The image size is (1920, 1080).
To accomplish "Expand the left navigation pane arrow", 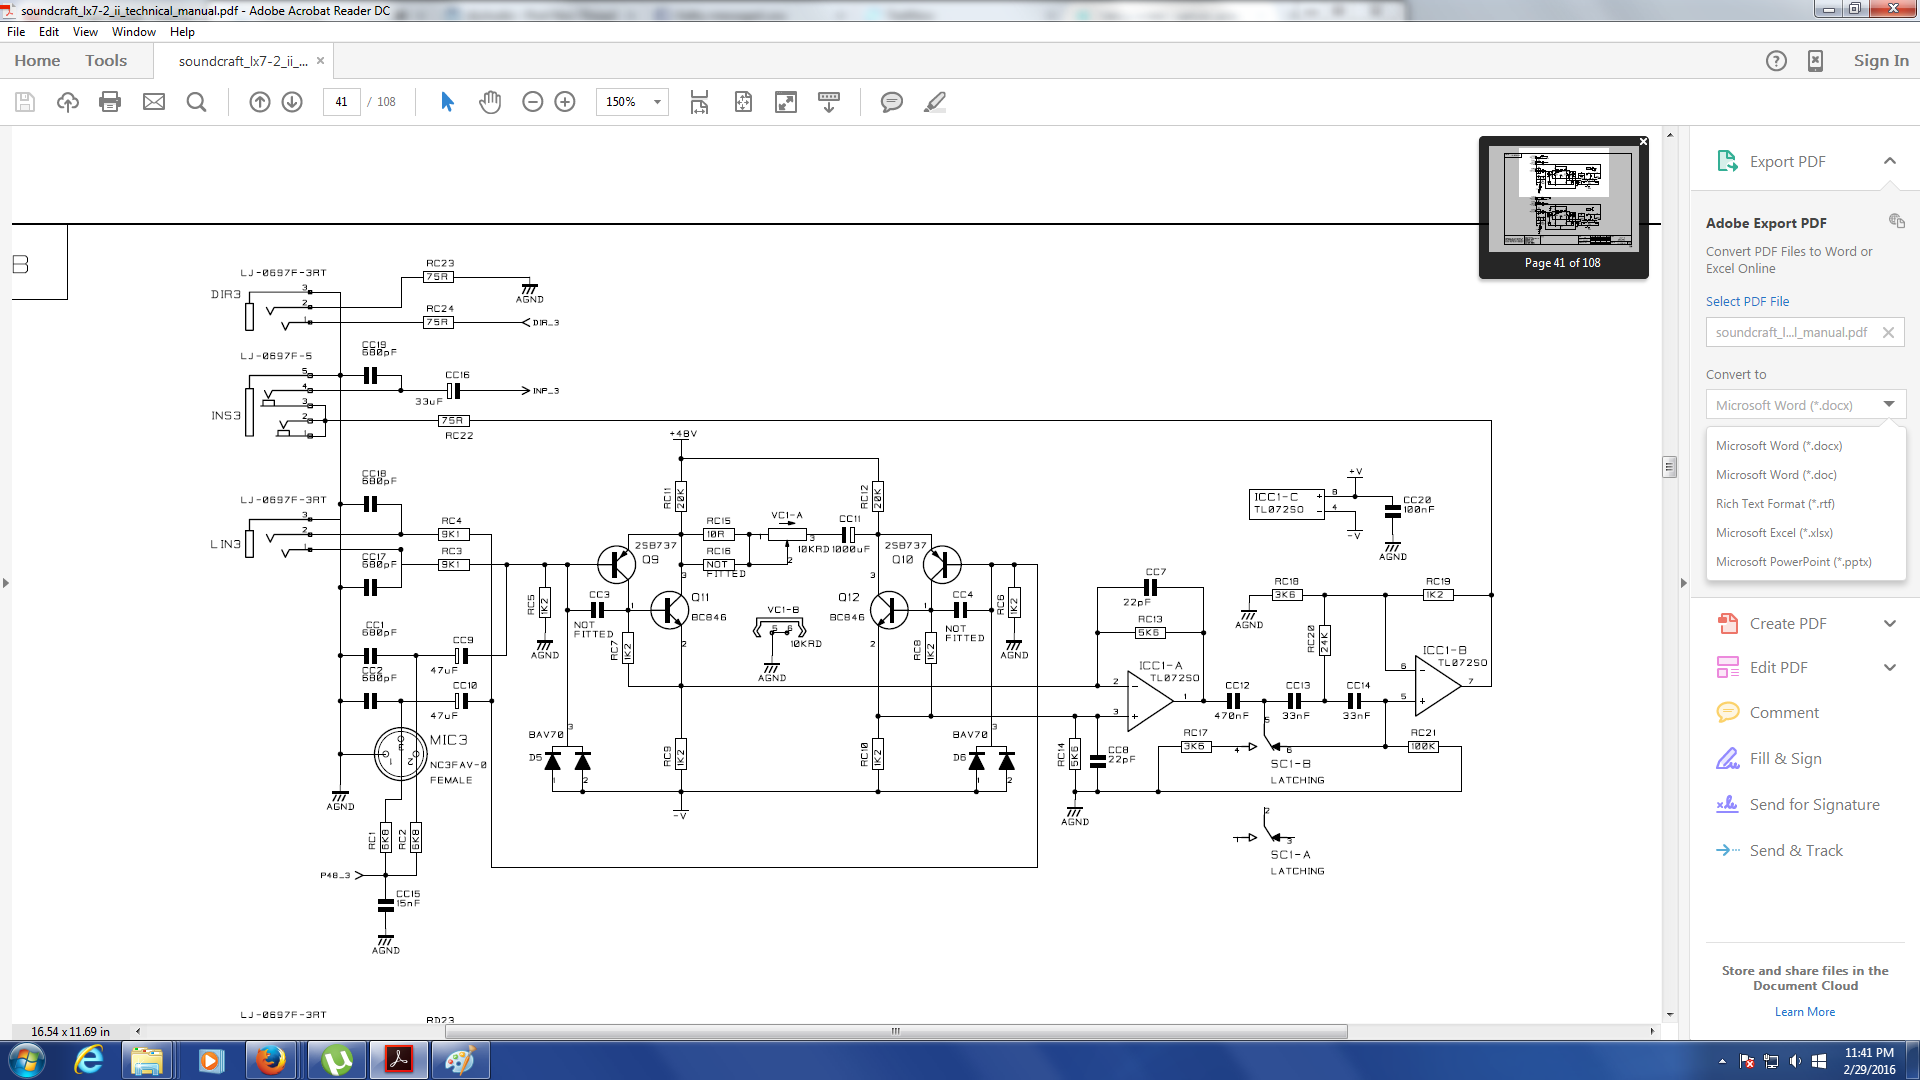I will (6, 582).
